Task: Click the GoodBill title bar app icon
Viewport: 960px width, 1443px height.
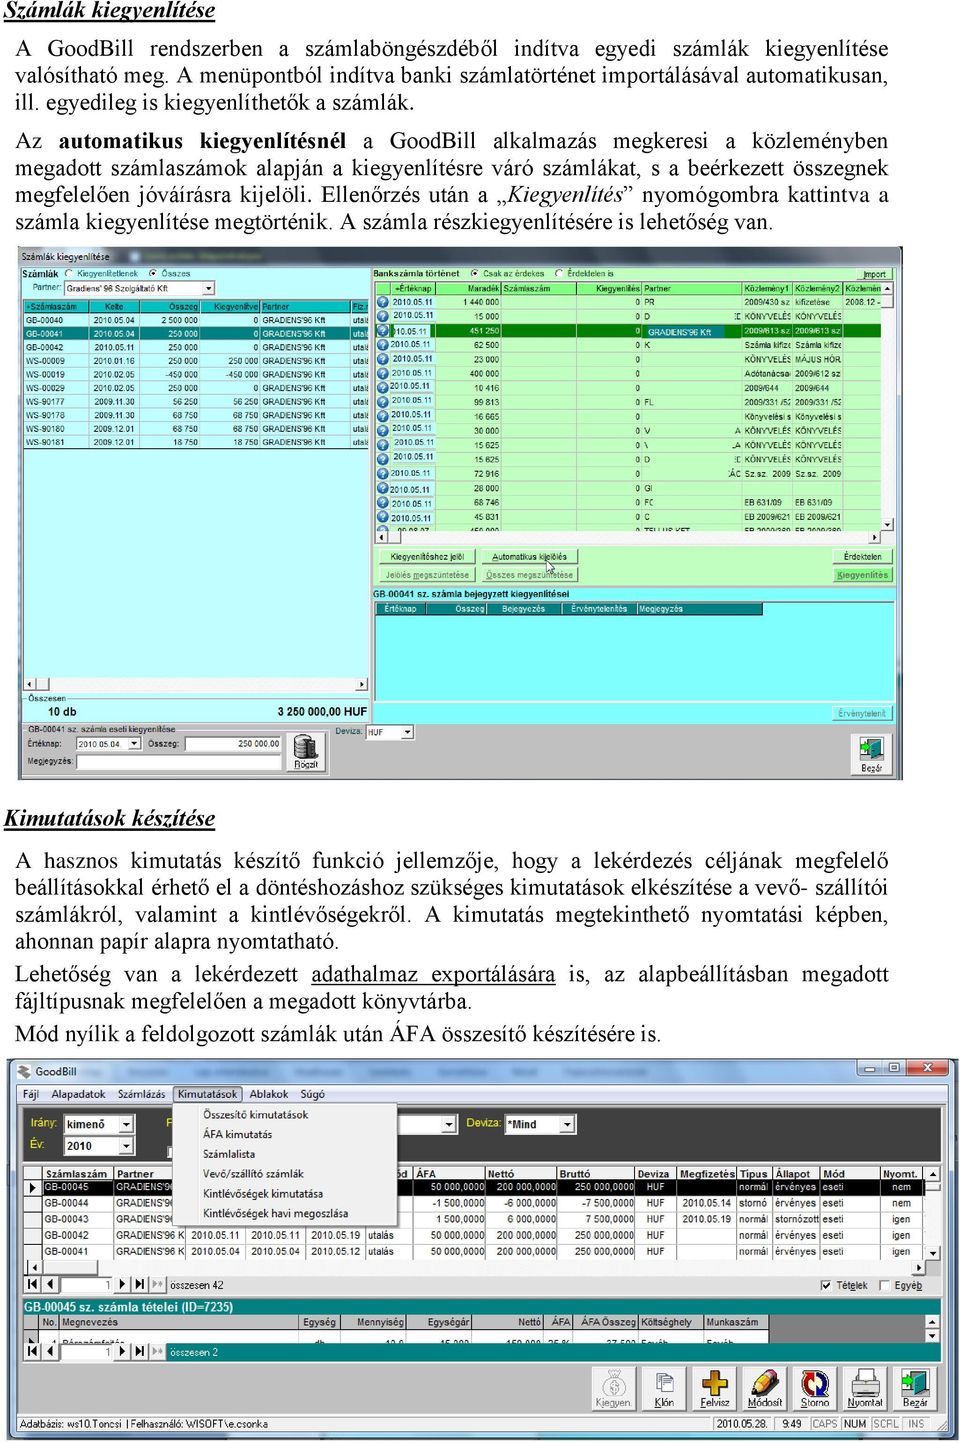Action: click(x=23, y=1070)
